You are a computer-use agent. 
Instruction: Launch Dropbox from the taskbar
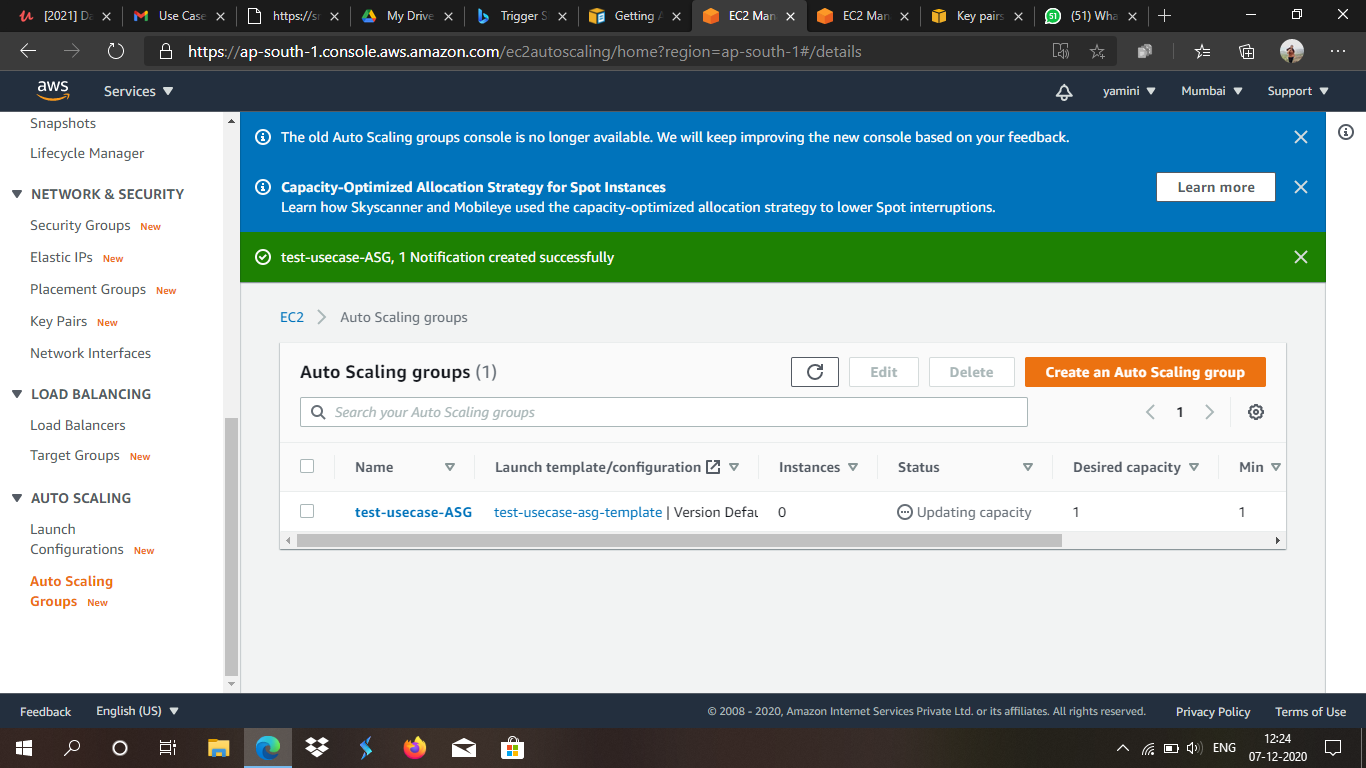pos(317,748)
